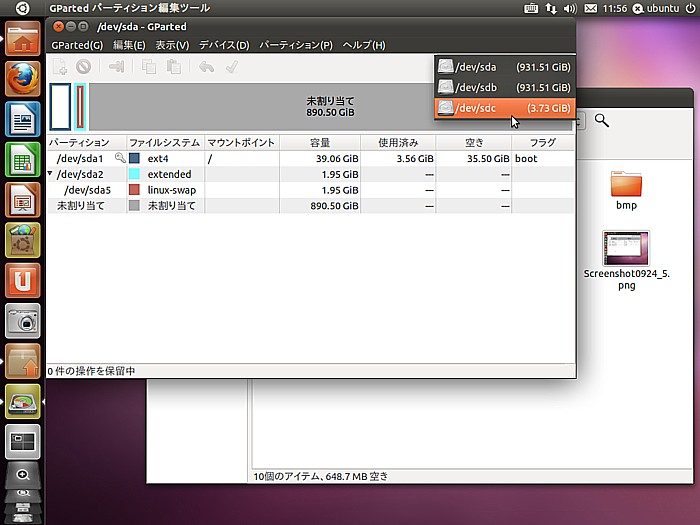Select the /dev/sda5 linux-swap row

311,190
